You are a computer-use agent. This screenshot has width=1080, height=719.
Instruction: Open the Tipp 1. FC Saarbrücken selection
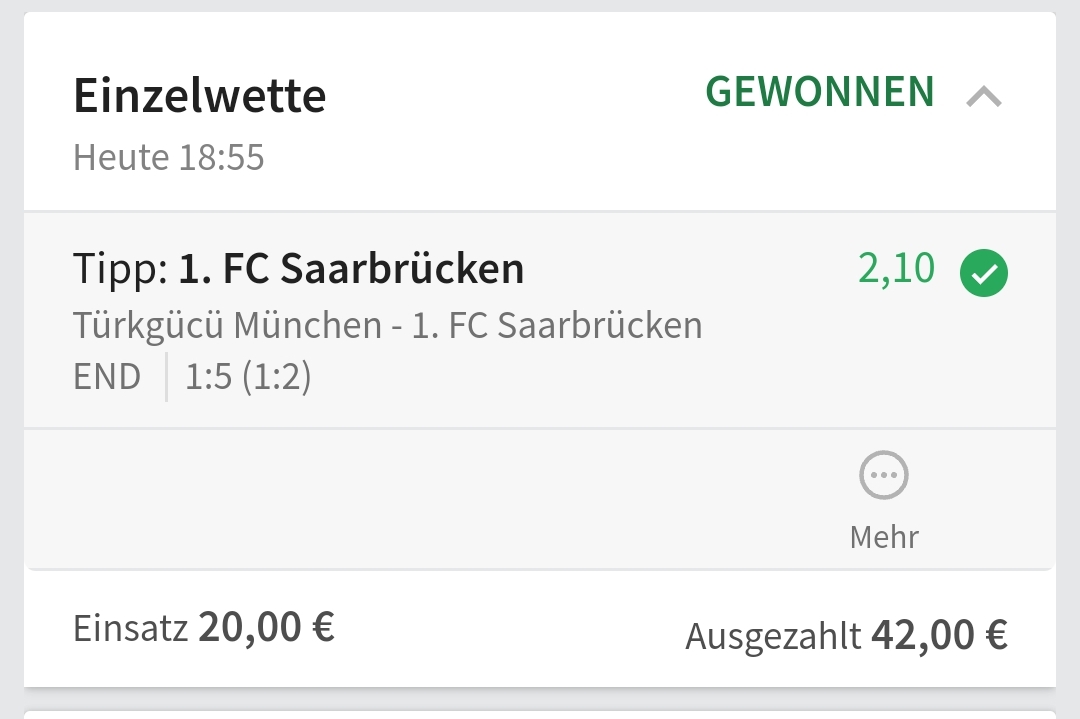pos(351,269)
